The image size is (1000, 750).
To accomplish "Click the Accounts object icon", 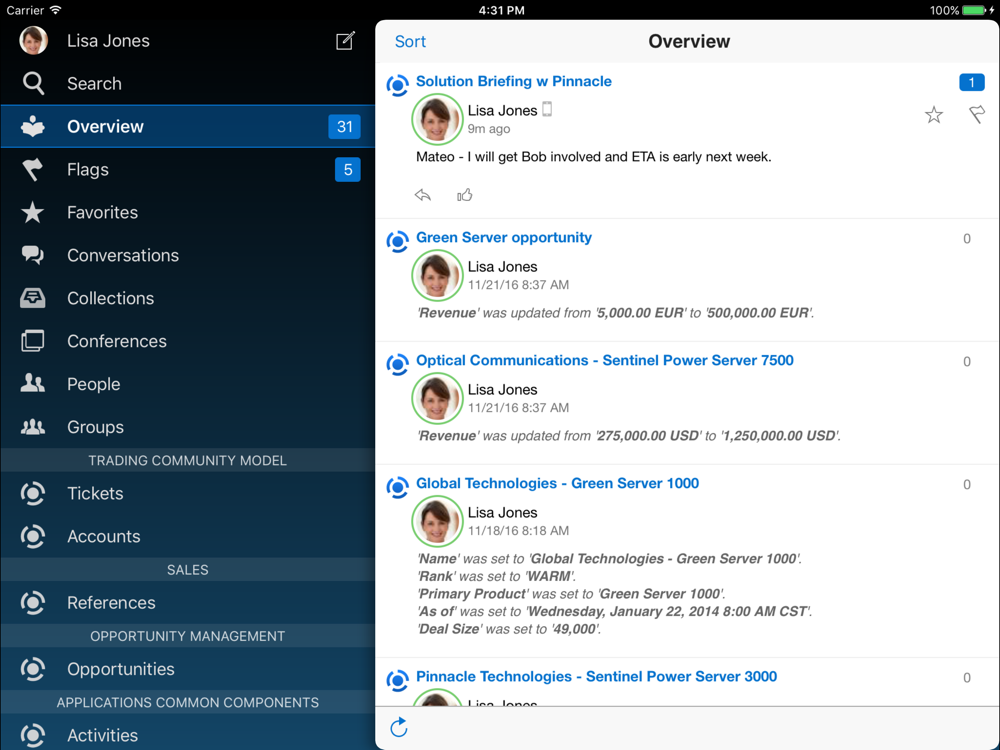I will click(x=33, y=536).
